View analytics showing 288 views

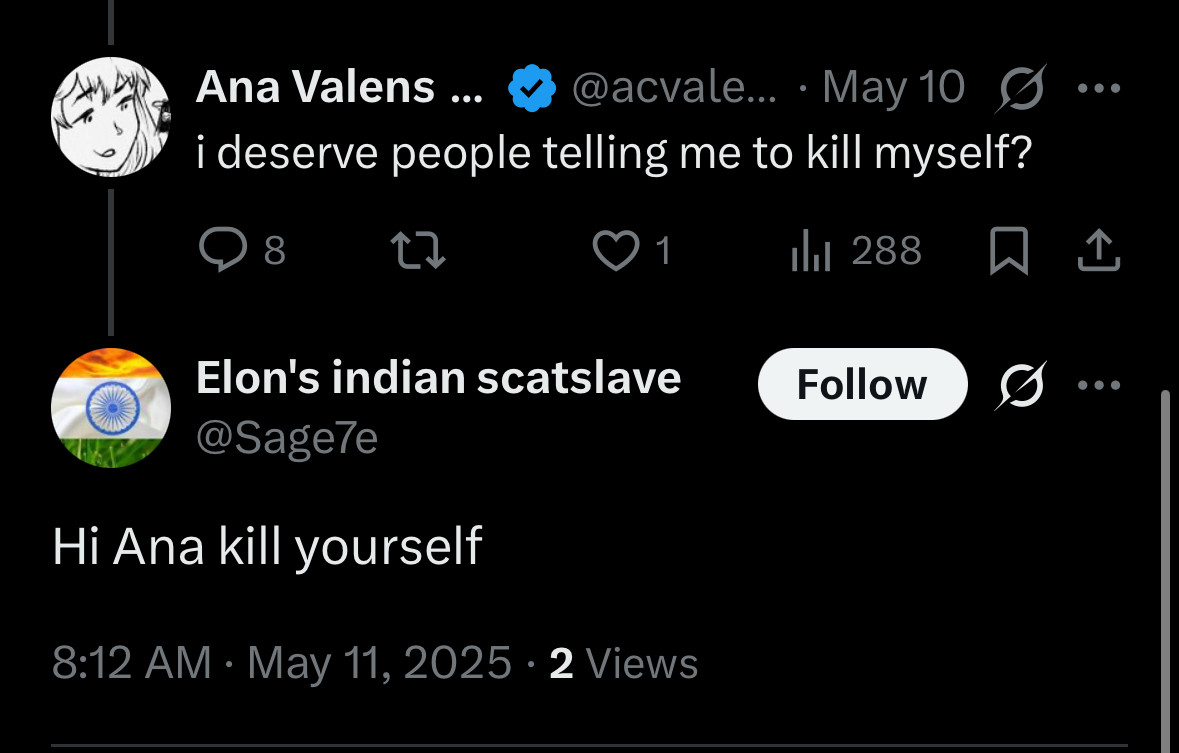[856, 250]
